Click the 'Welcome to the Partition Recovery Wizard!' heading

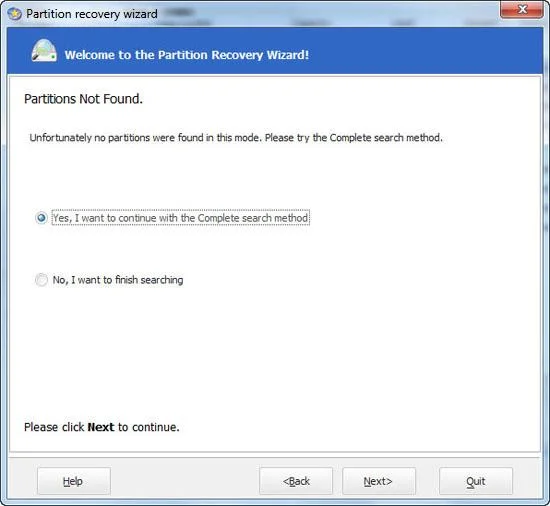(x=187, y=55)
